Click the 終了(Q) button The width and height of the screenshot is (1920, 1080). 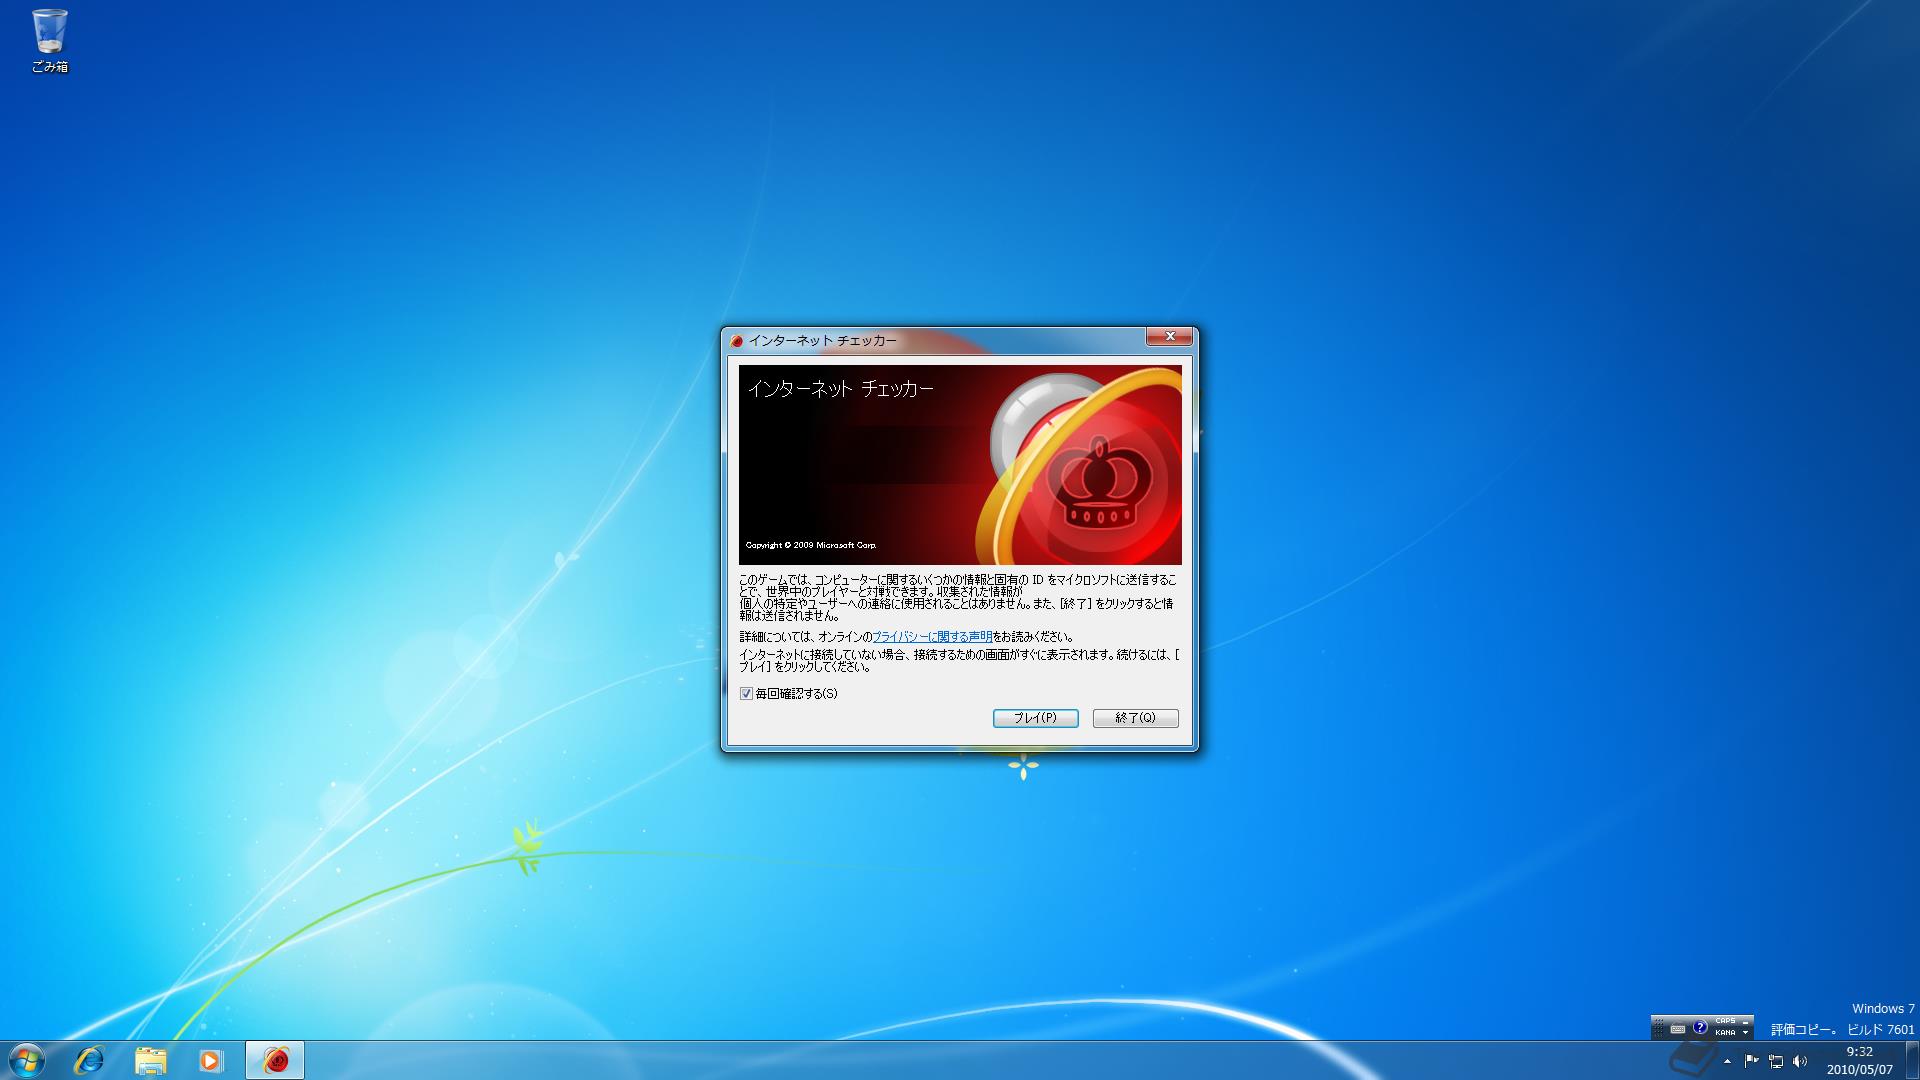pyautogui.click(x=1135, y=718)
